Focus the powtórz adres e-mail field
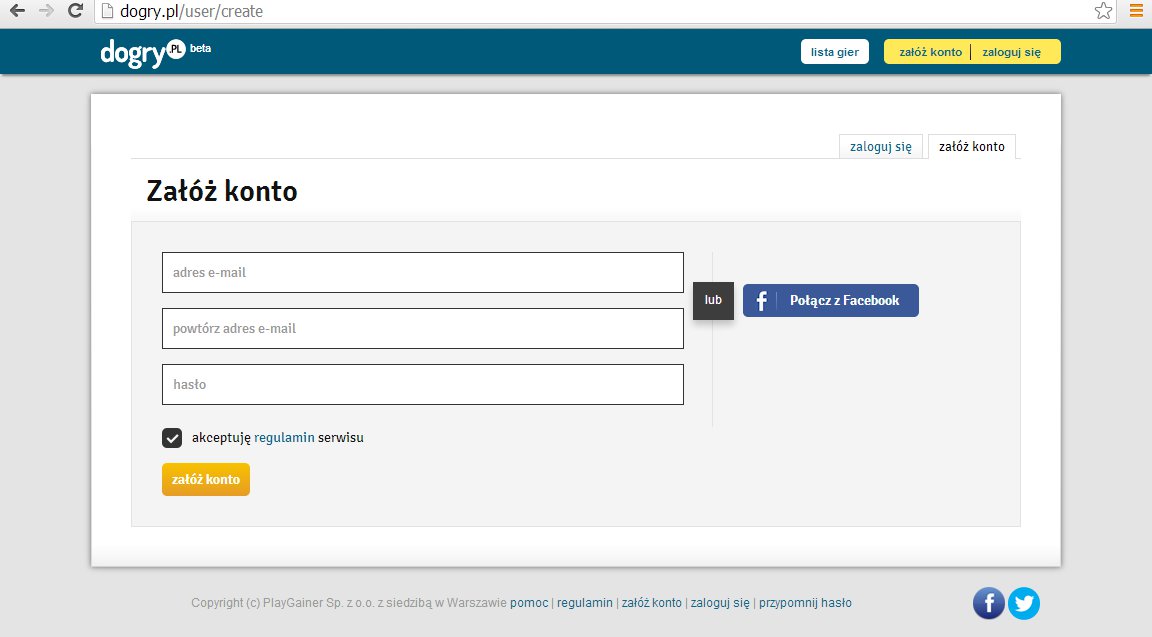 [x=422, y=328]
